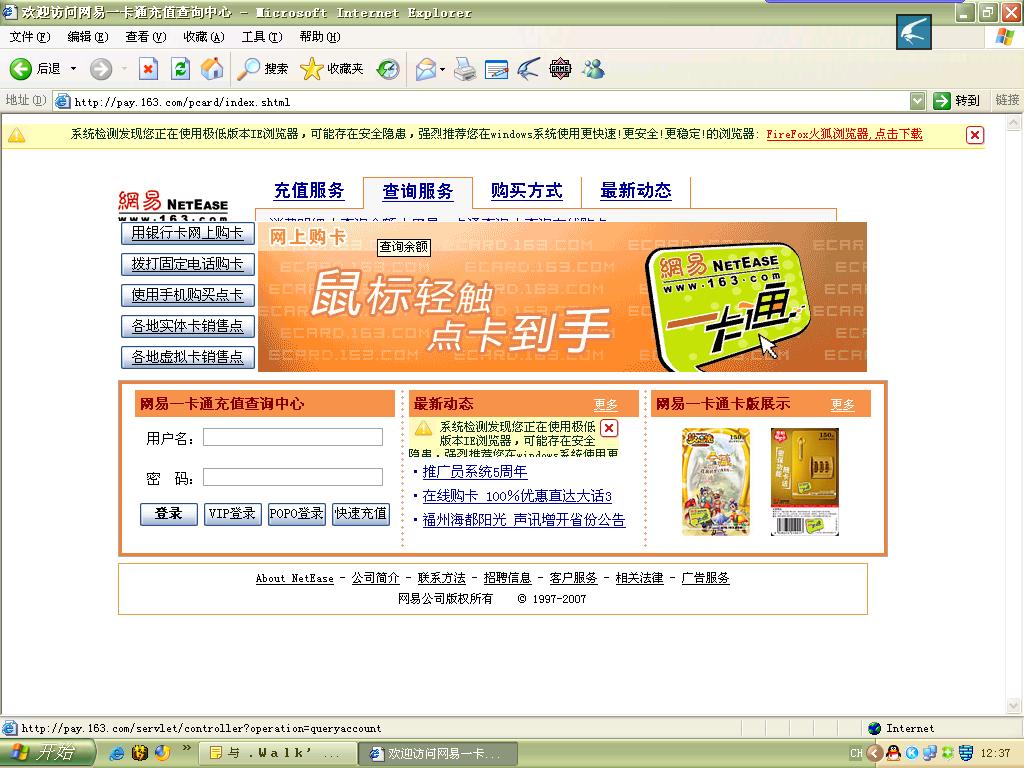Click the FireFox火狐浏览器 download link
This screenshot has height=768, width=1024.
coord(844,134)
